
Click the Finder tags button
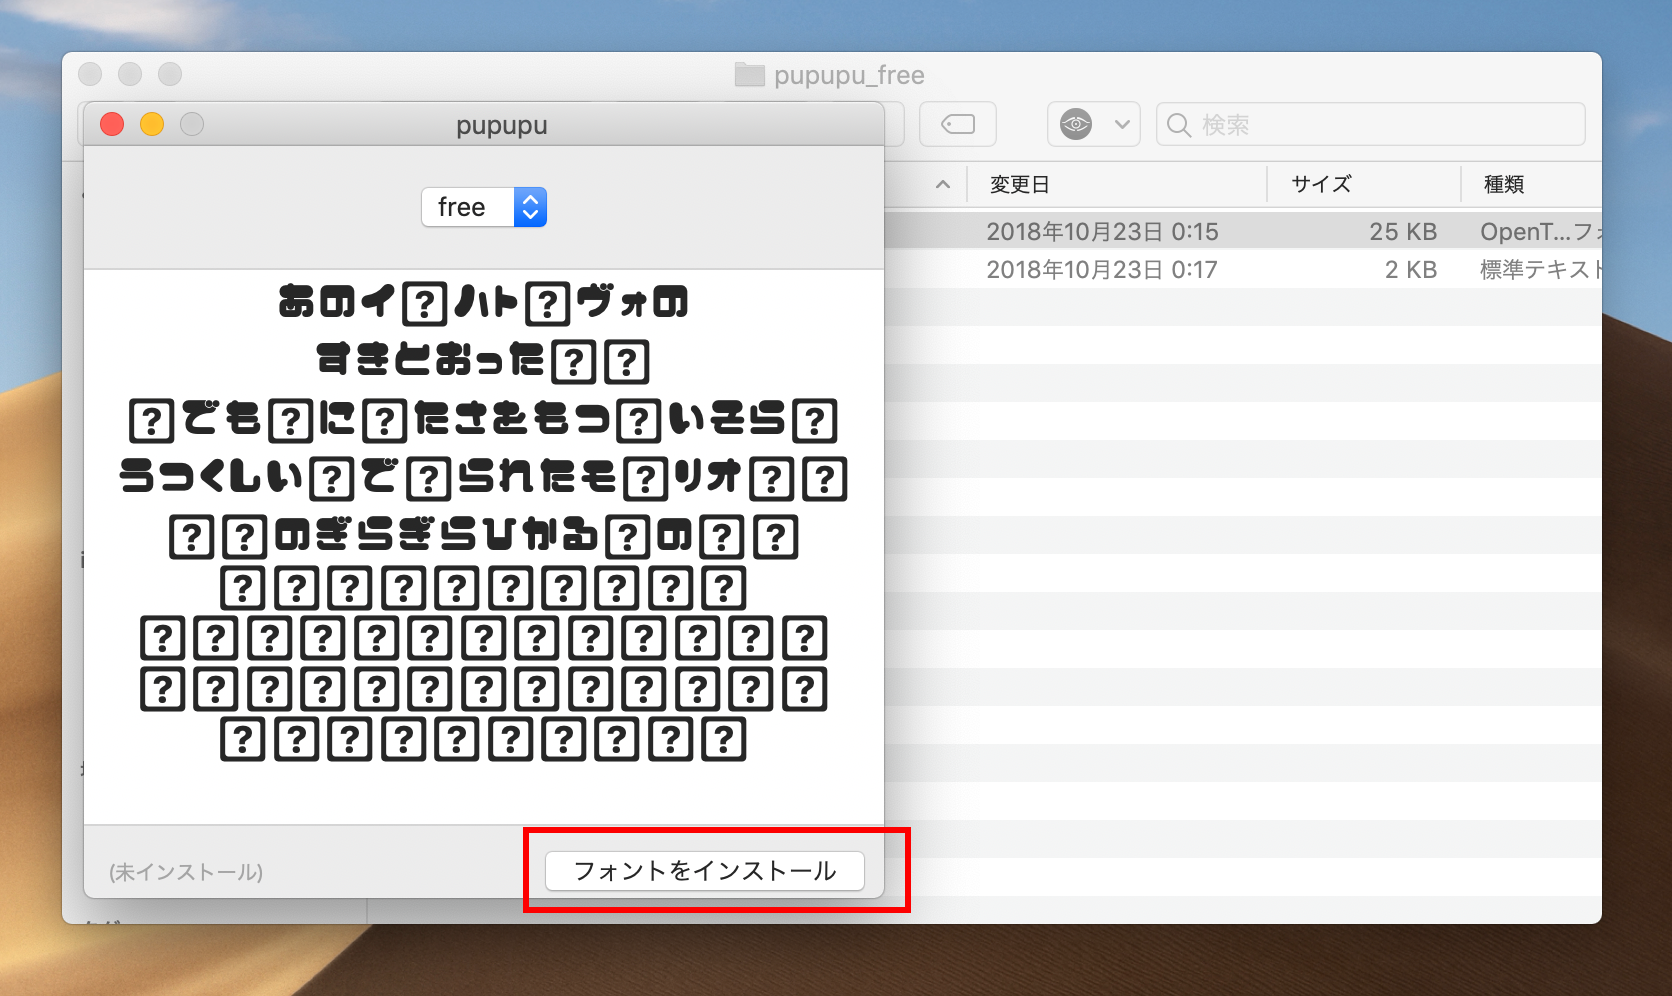click(958, 124)
